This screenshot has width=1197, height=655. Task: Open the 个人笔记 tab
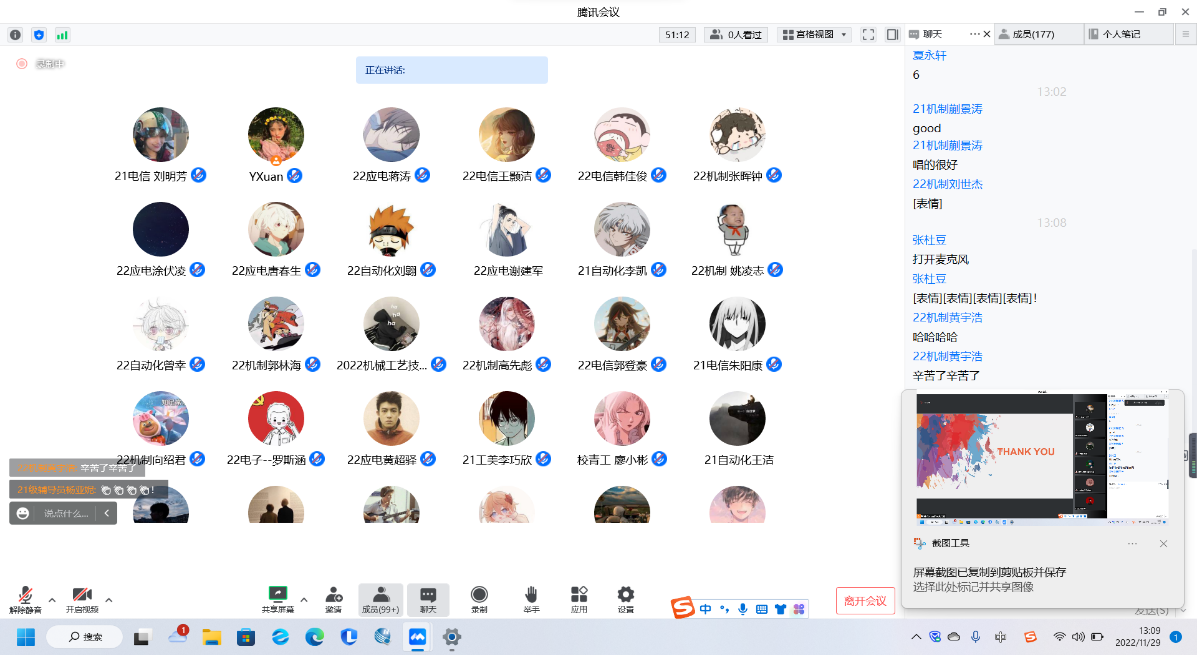point(1126,34)
